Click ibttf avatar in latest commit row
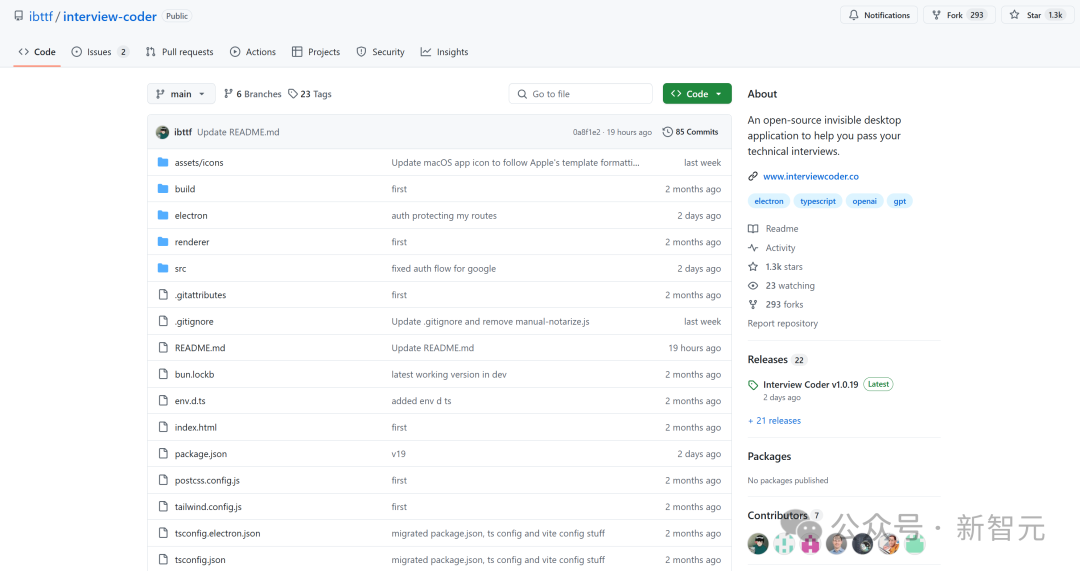Screen dimensions: 1080x571 click(x=163, y=132)
